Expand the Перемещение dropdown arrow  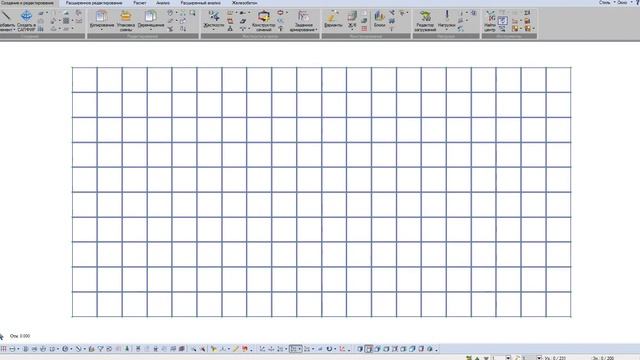click(x=151, y=30)
